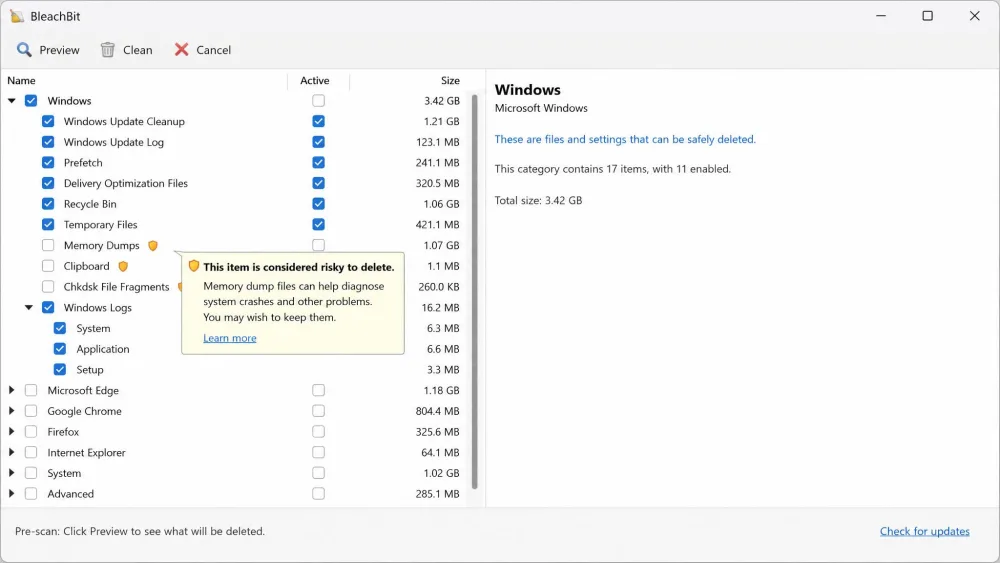This screenshot has width=1000, height=563.
Task: Toggle Active checkbox for Memory Dumps row
Action: pyautogui.click(x=318, y=245)
